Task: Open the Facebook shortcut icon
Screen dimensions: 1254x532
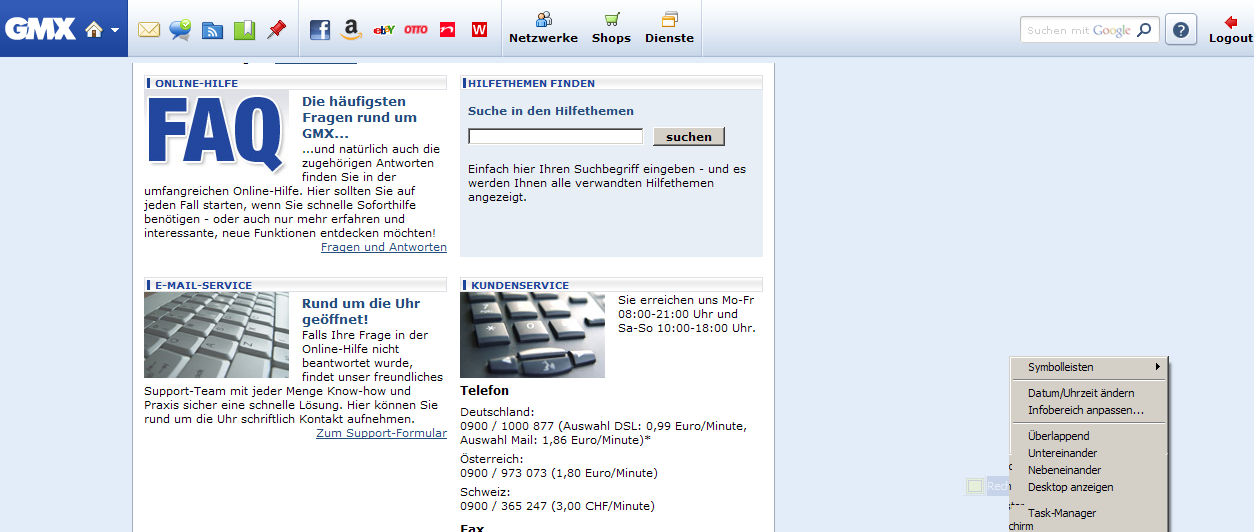Action: pos(320,30)
